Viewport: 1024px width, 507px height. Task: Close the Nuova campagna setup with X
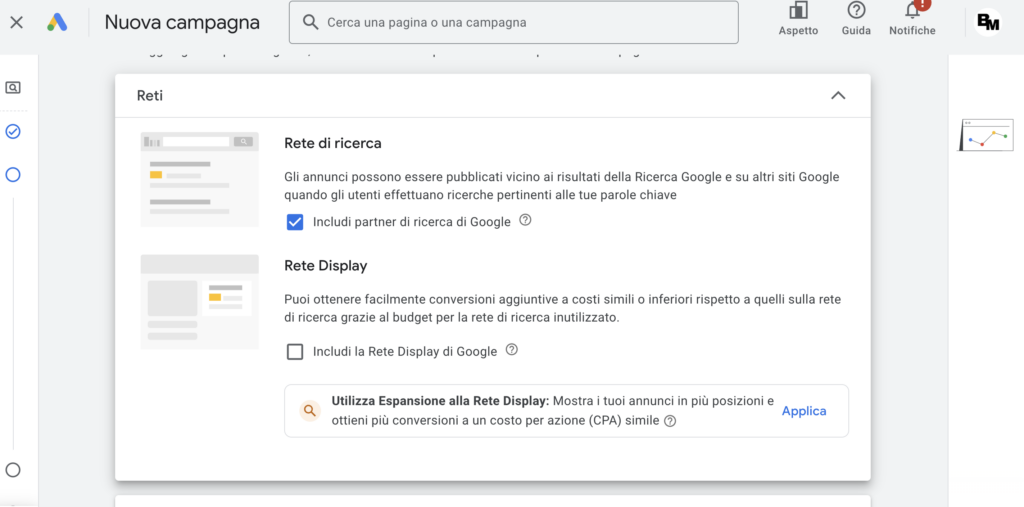coord(16,22)
